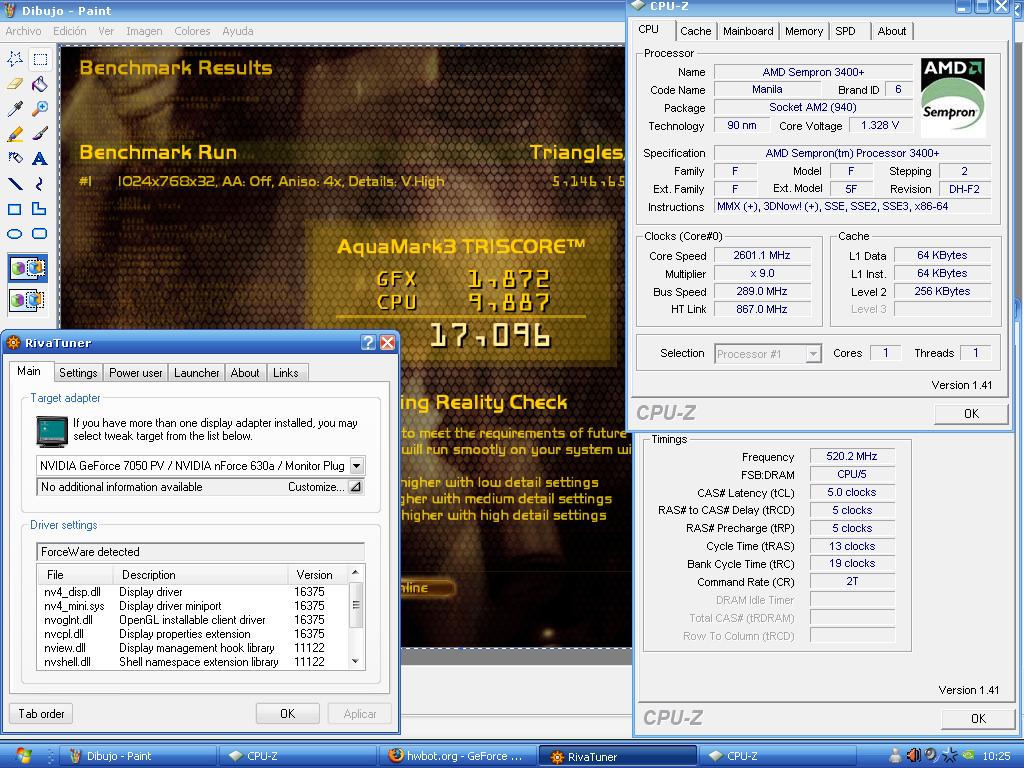Open RivaTuner Customize triangle button
The width and height of the screenshot is (1024, 768).
click(355, 487)
